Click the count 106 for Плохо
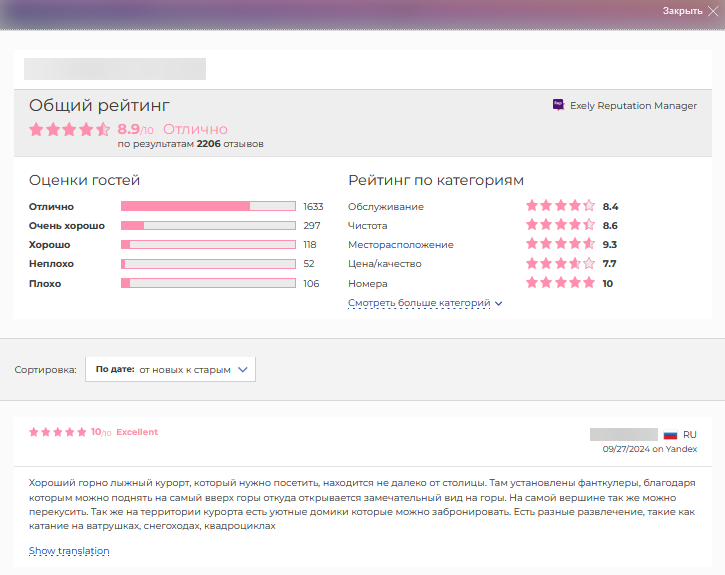The width and height of the screenshot is (725, 575). (311, 283)
